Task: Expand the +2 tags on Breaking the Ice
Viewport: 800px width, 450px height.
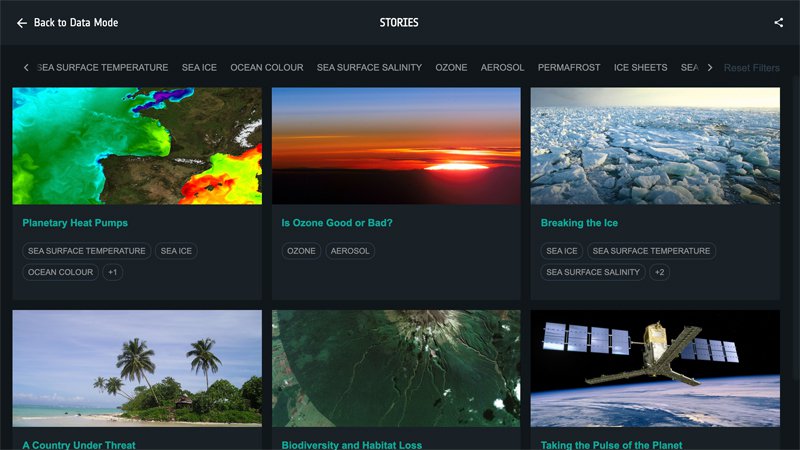Action: [660, 272]
